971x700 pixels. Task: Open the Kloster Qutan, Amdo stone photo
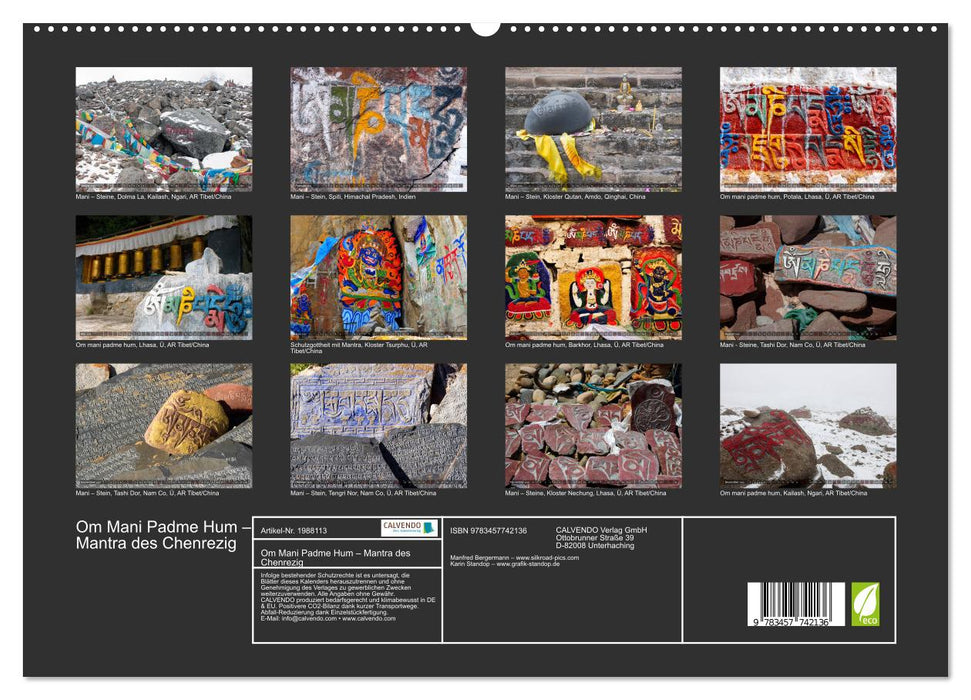pyautogui.click(x=593, y=129)
